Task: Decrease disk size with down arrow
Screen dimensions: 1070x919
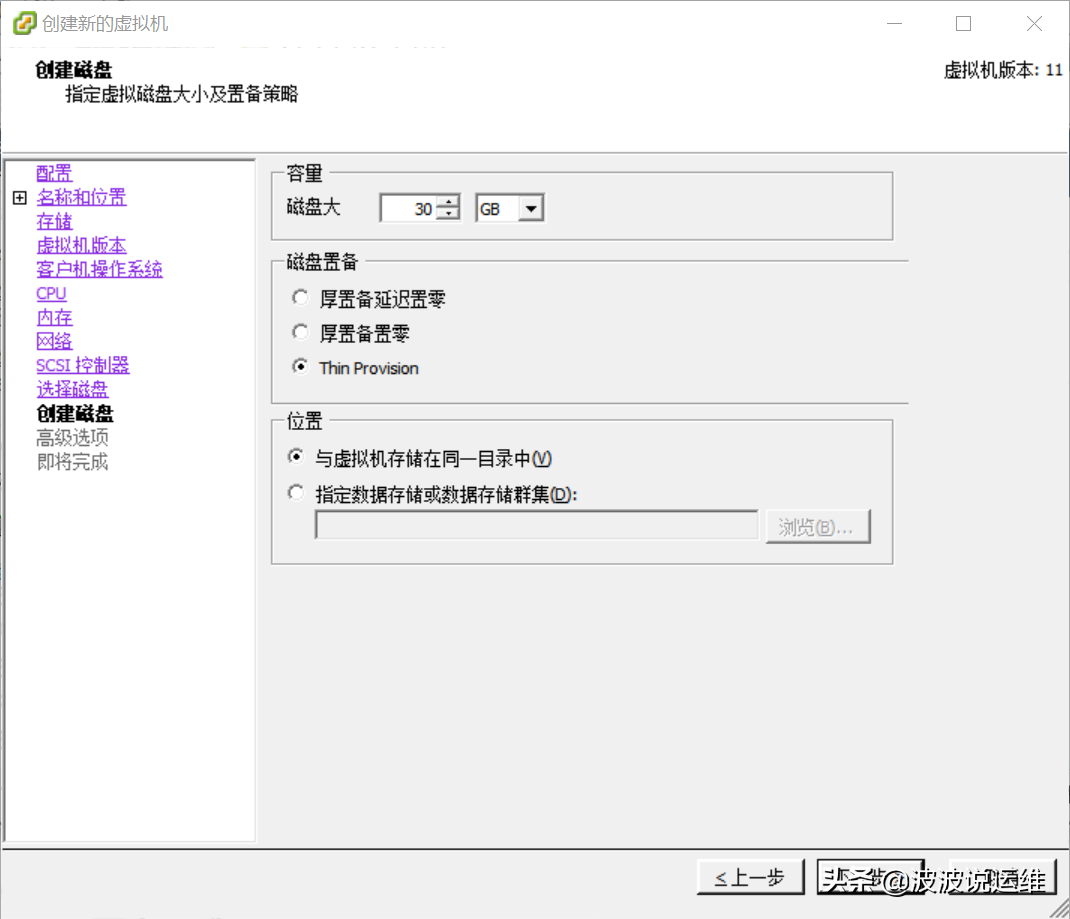Action: pyautogui.click(x=448, y=215)
